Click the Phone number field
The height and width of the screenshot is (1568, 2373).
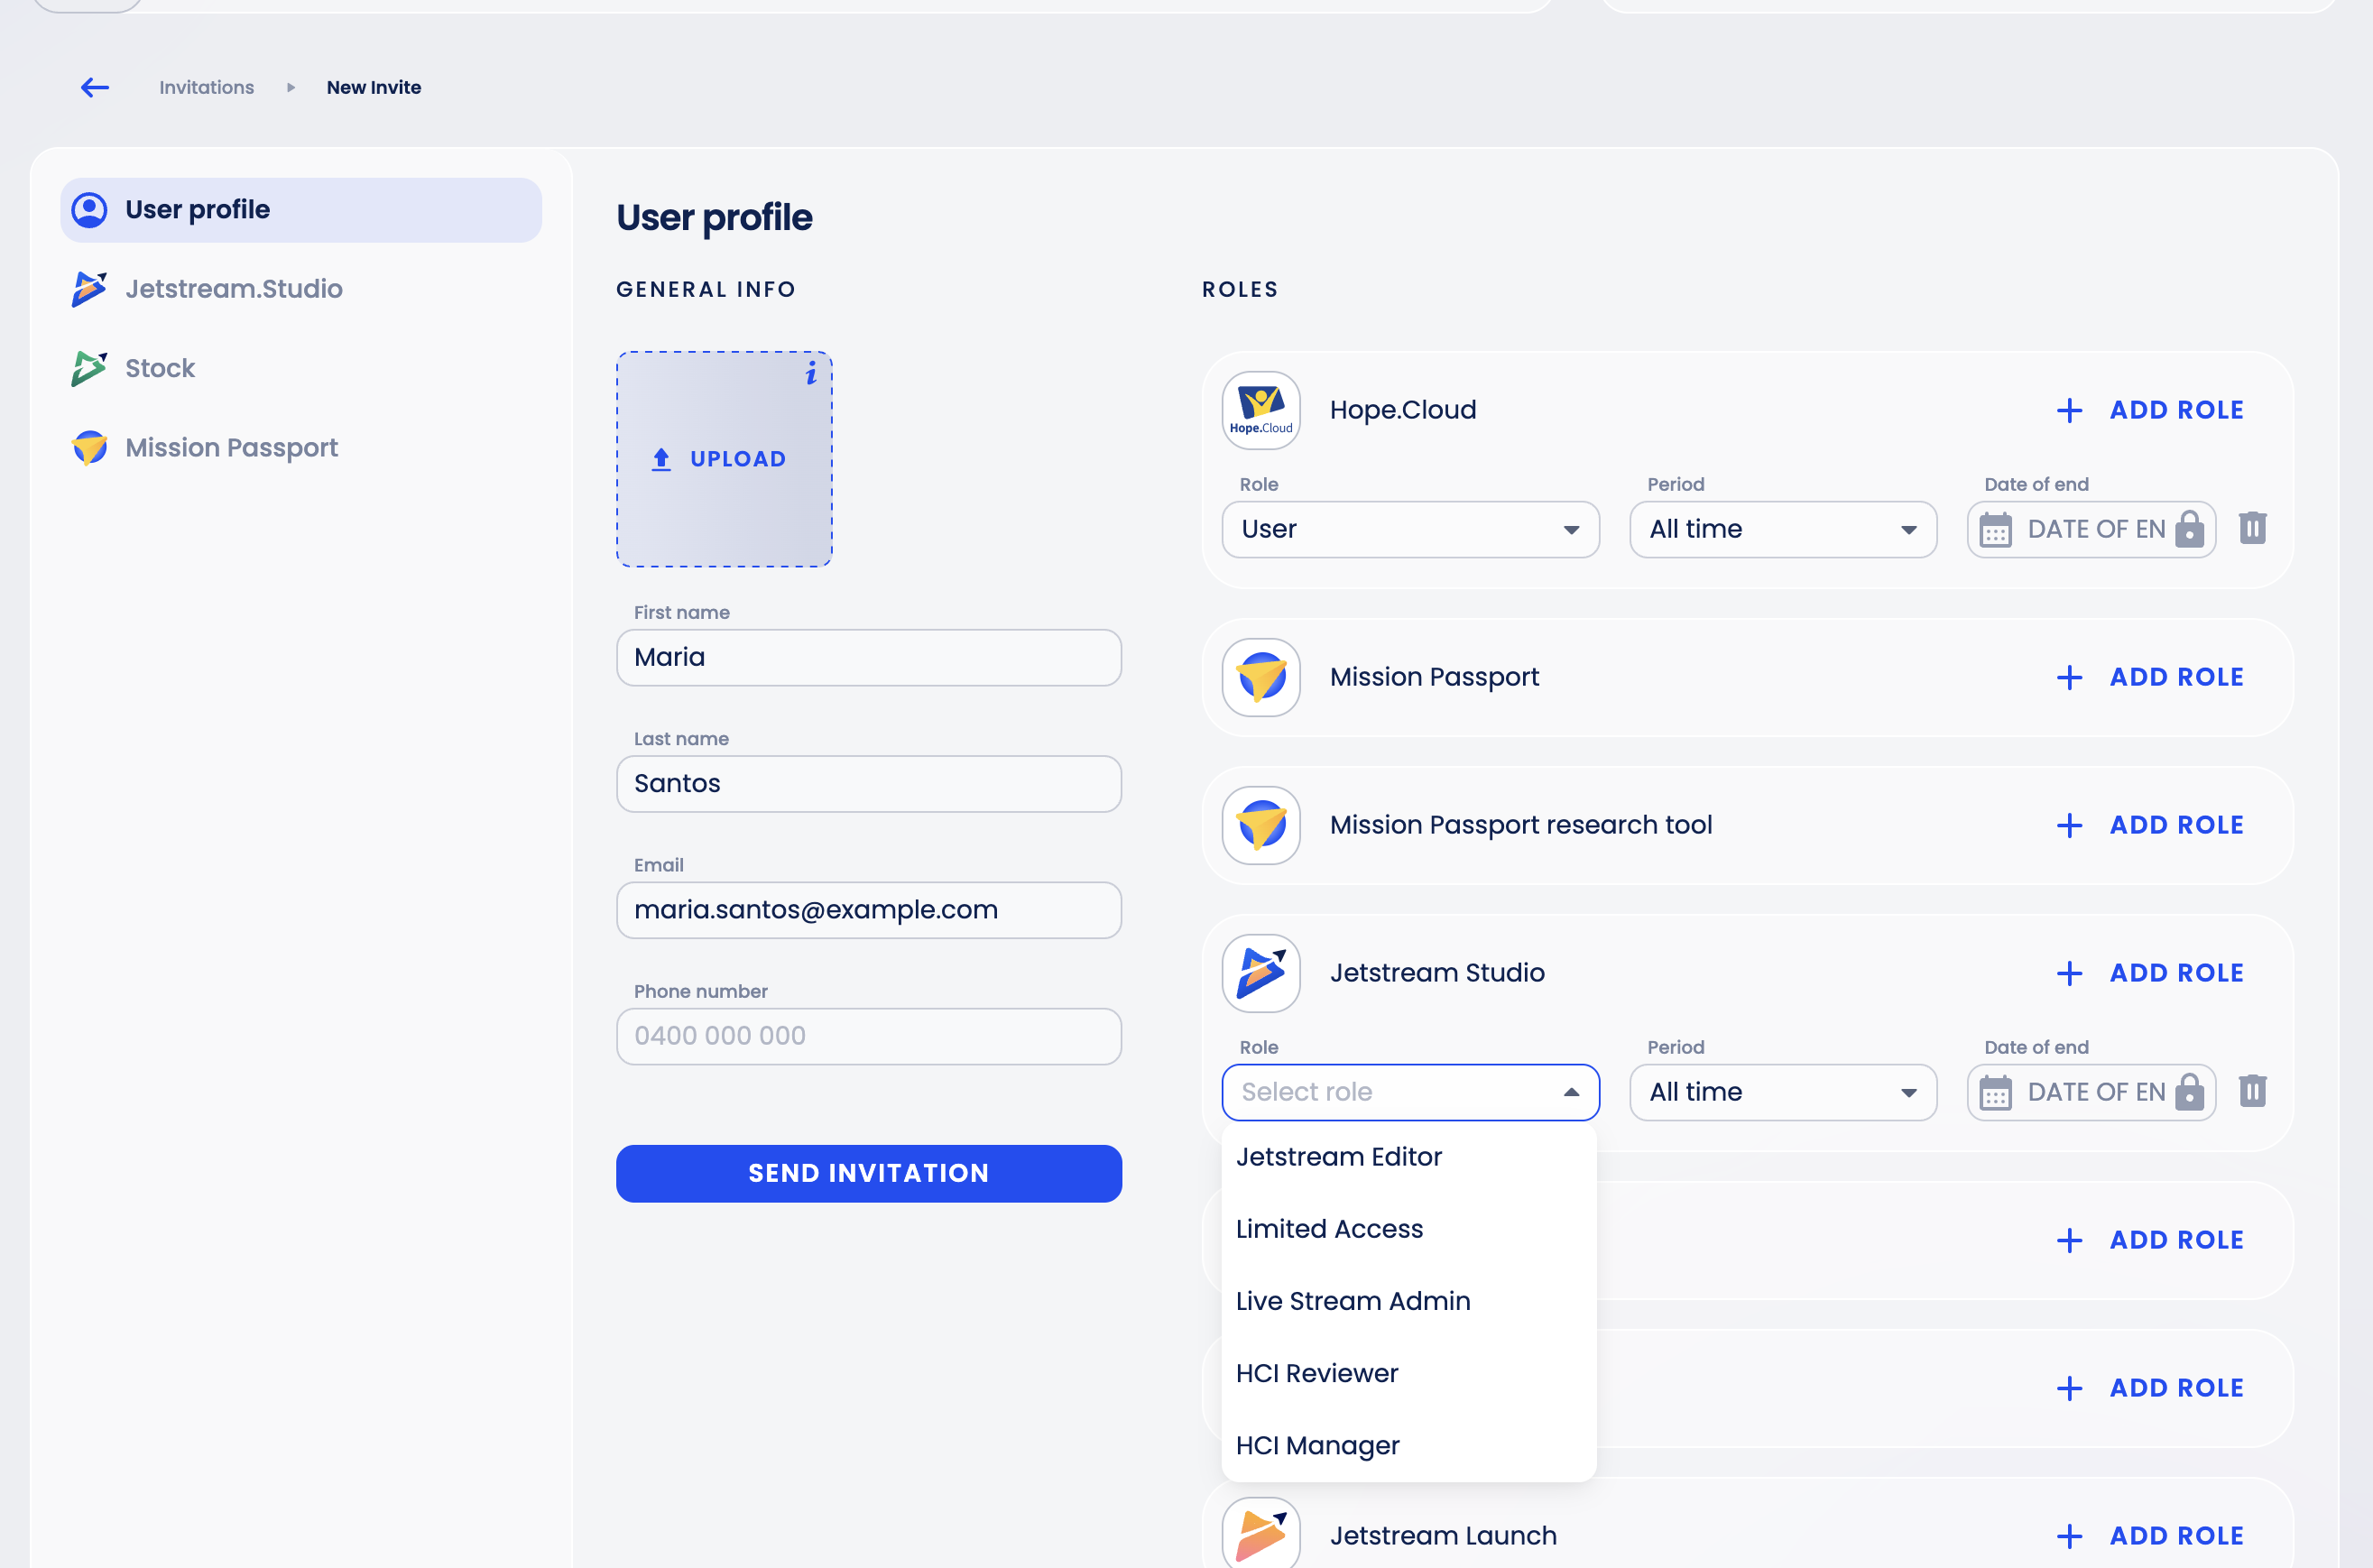(868, 1036)
